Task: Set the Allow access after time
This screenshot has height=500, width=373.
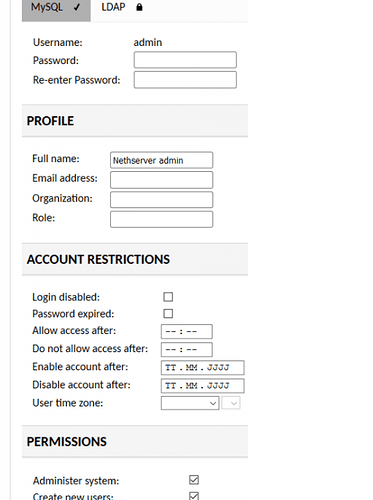Action: pyautogui.click(x=187, y=331)
